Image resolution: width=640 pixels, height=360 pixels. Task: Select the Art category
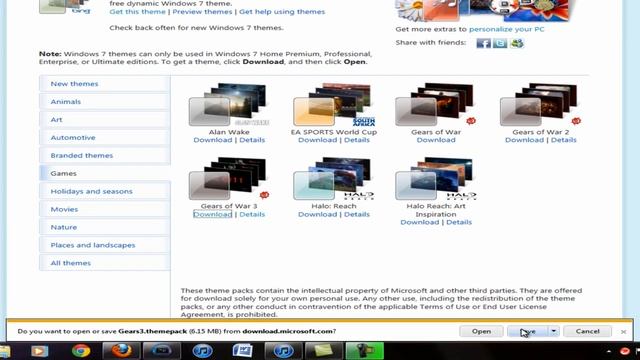(105, 120)
